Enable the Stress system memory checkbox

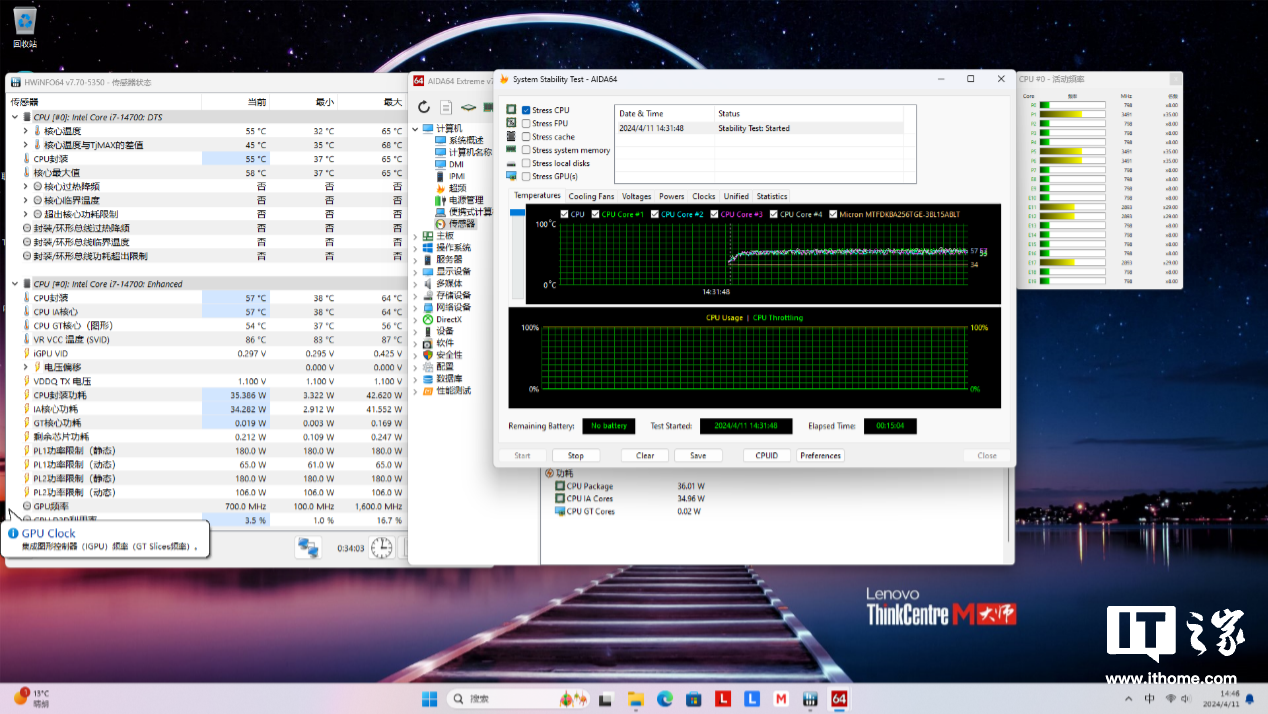point(526,150)
